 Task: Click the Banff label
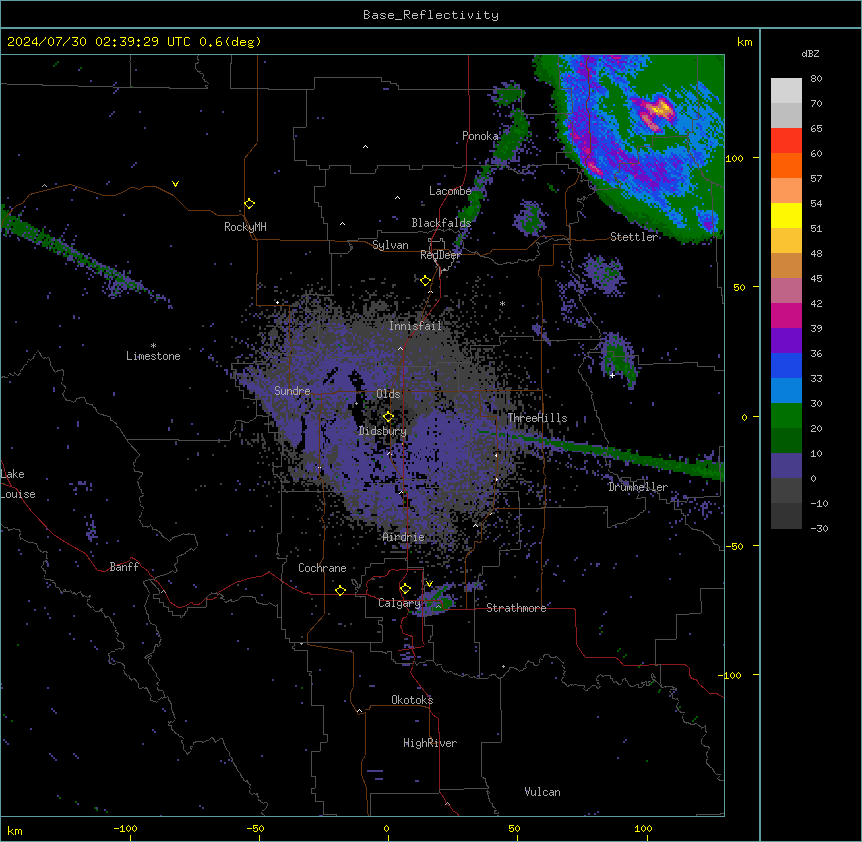[x=124, y=567]
